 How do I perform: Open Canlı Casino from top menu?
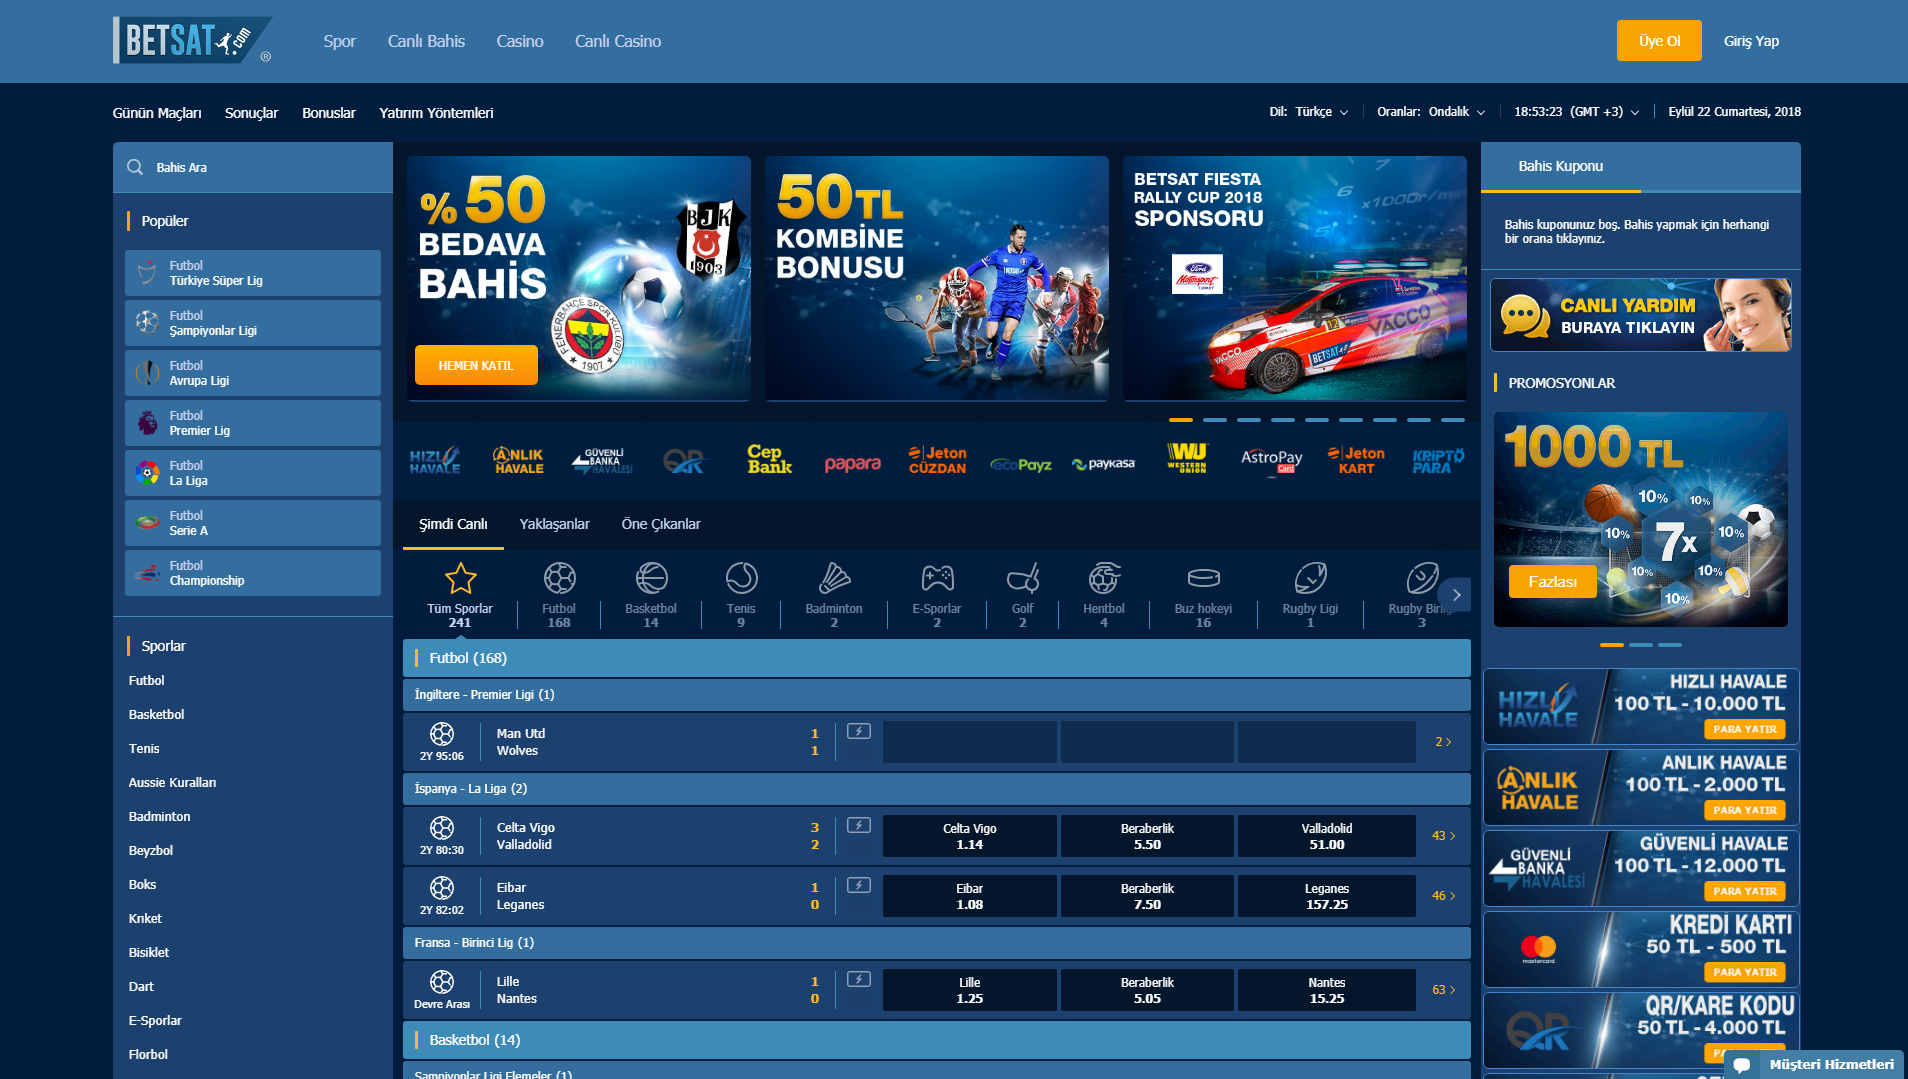[x=617, y=41]
